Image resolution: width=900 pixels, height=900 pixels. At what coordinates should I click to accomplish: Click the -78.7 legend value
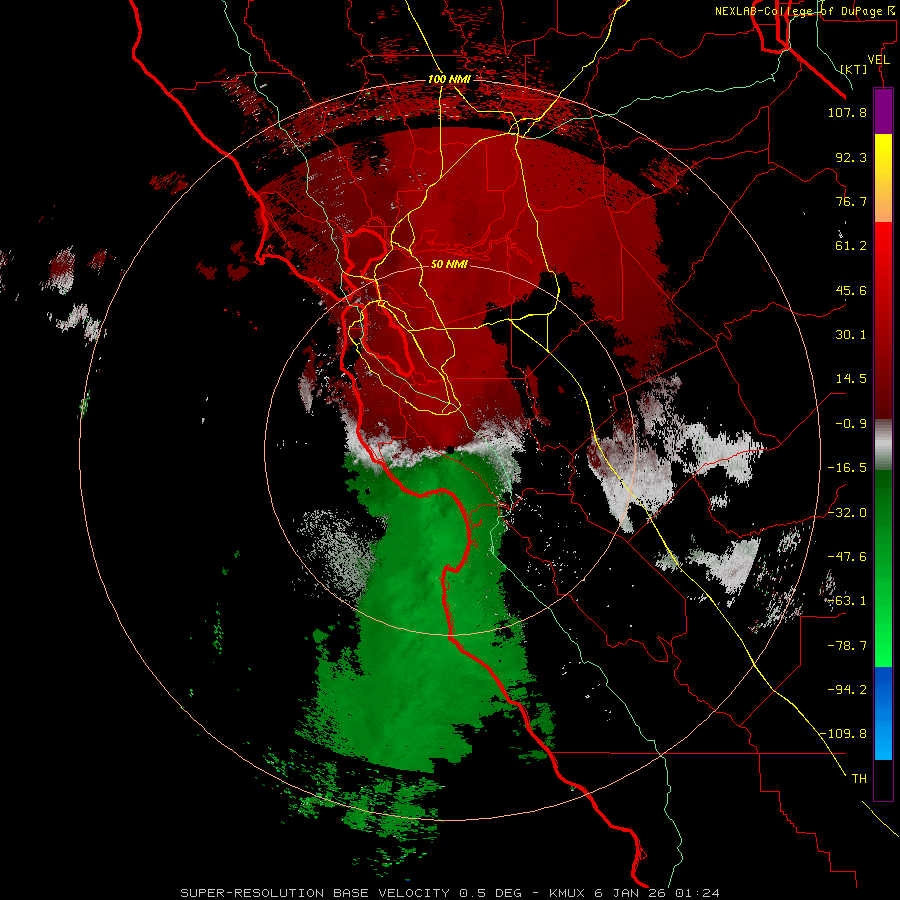[x=847, y=646]
